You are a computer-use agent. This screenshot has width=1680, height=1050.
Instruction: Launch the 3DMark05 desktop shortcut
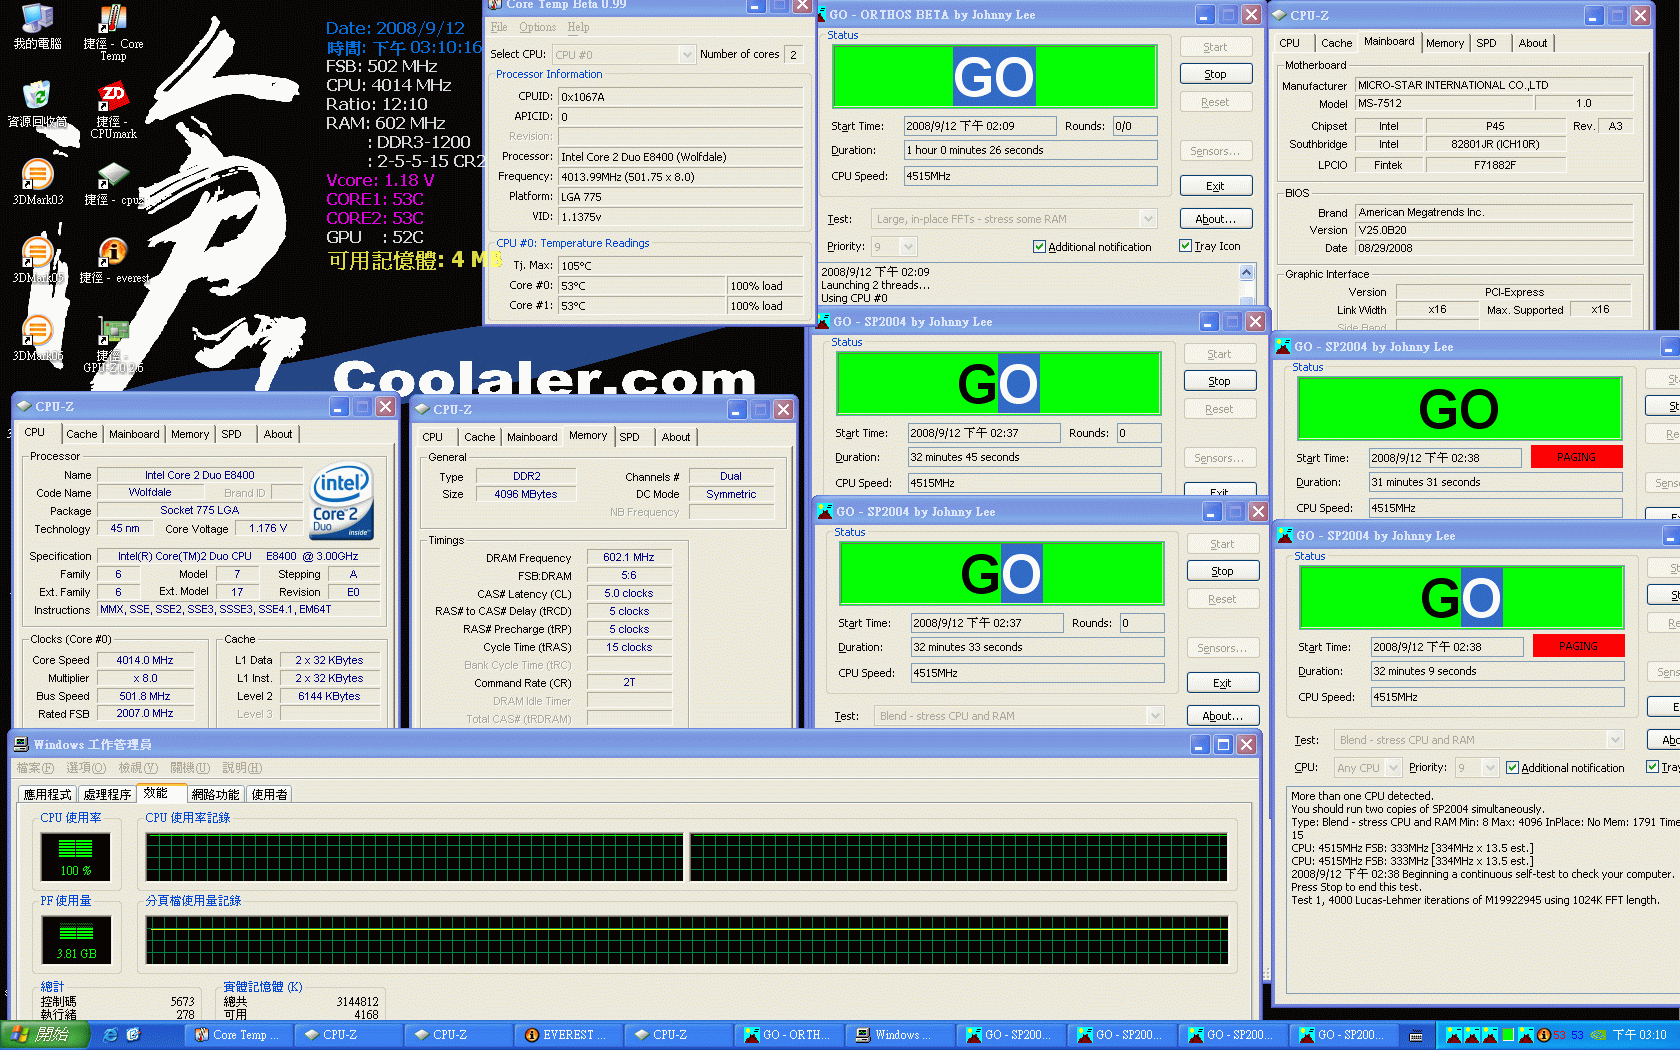(37, 260)
